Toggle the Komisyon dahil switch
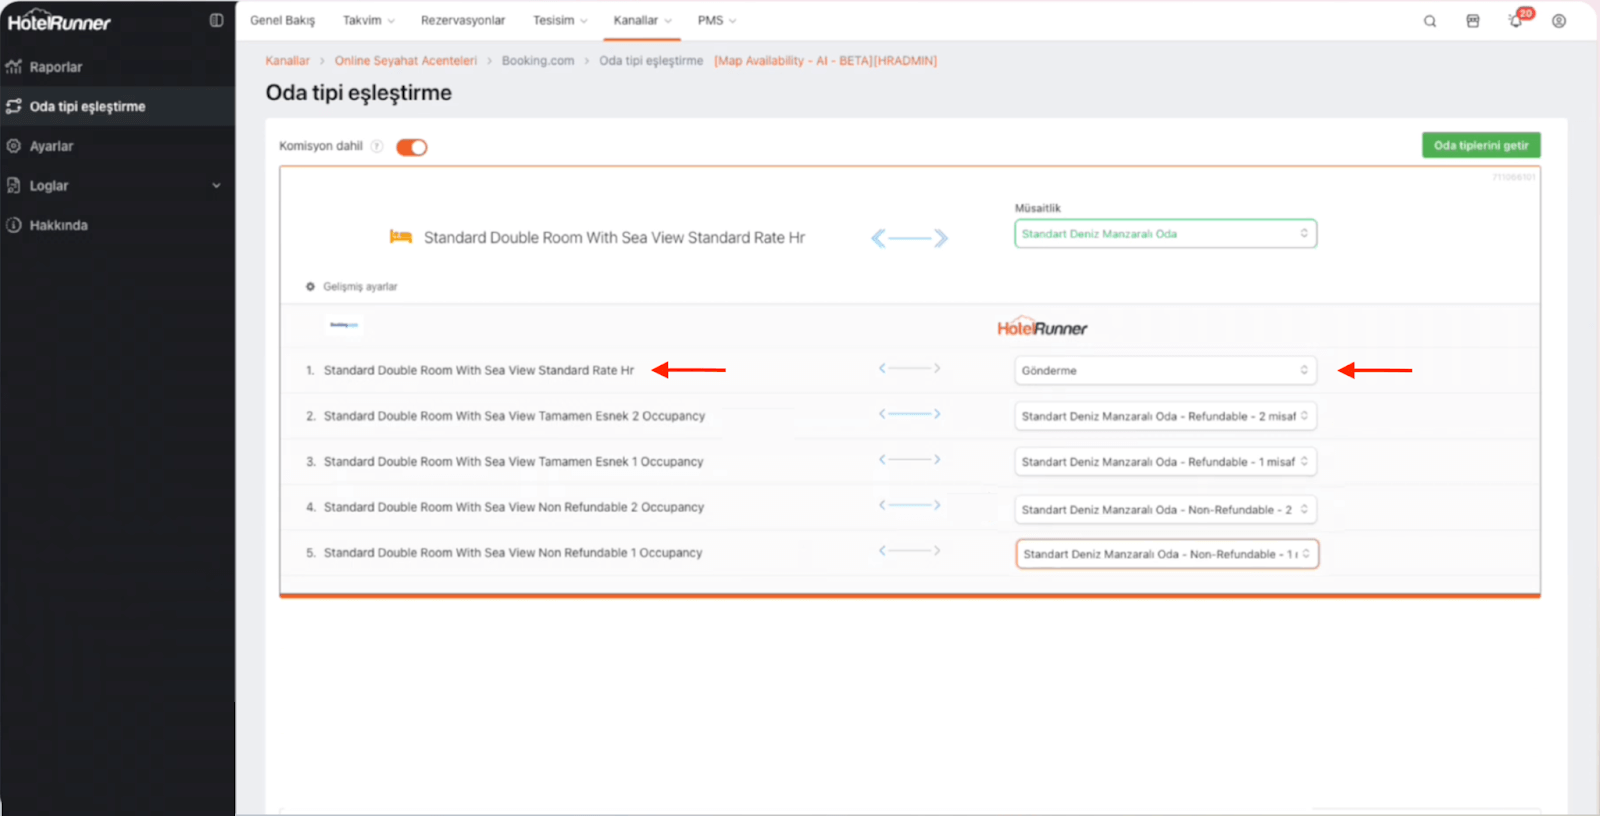1600x816 pixels. 411,147
